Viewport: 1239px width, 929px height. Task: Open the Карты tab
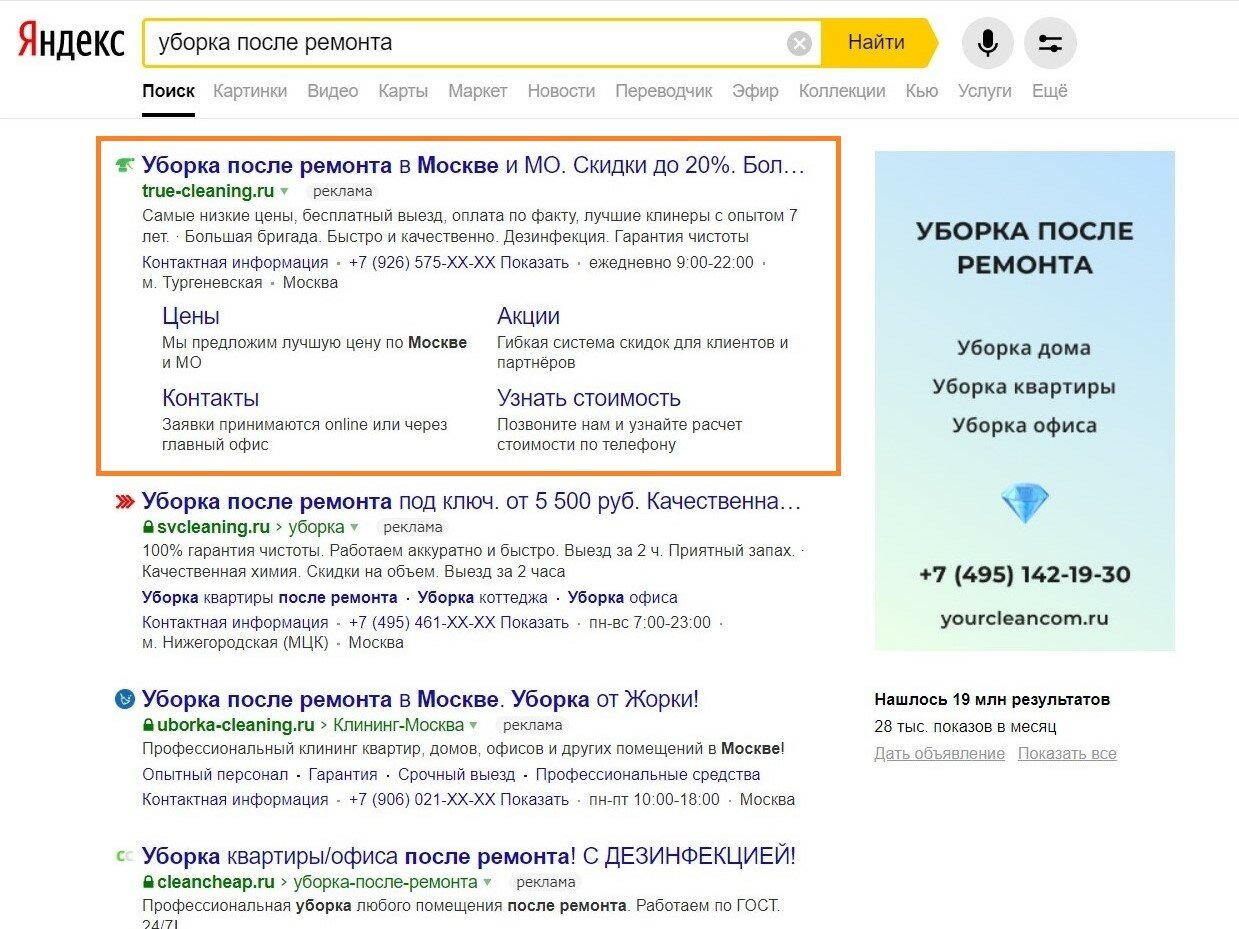pos(403,91)
